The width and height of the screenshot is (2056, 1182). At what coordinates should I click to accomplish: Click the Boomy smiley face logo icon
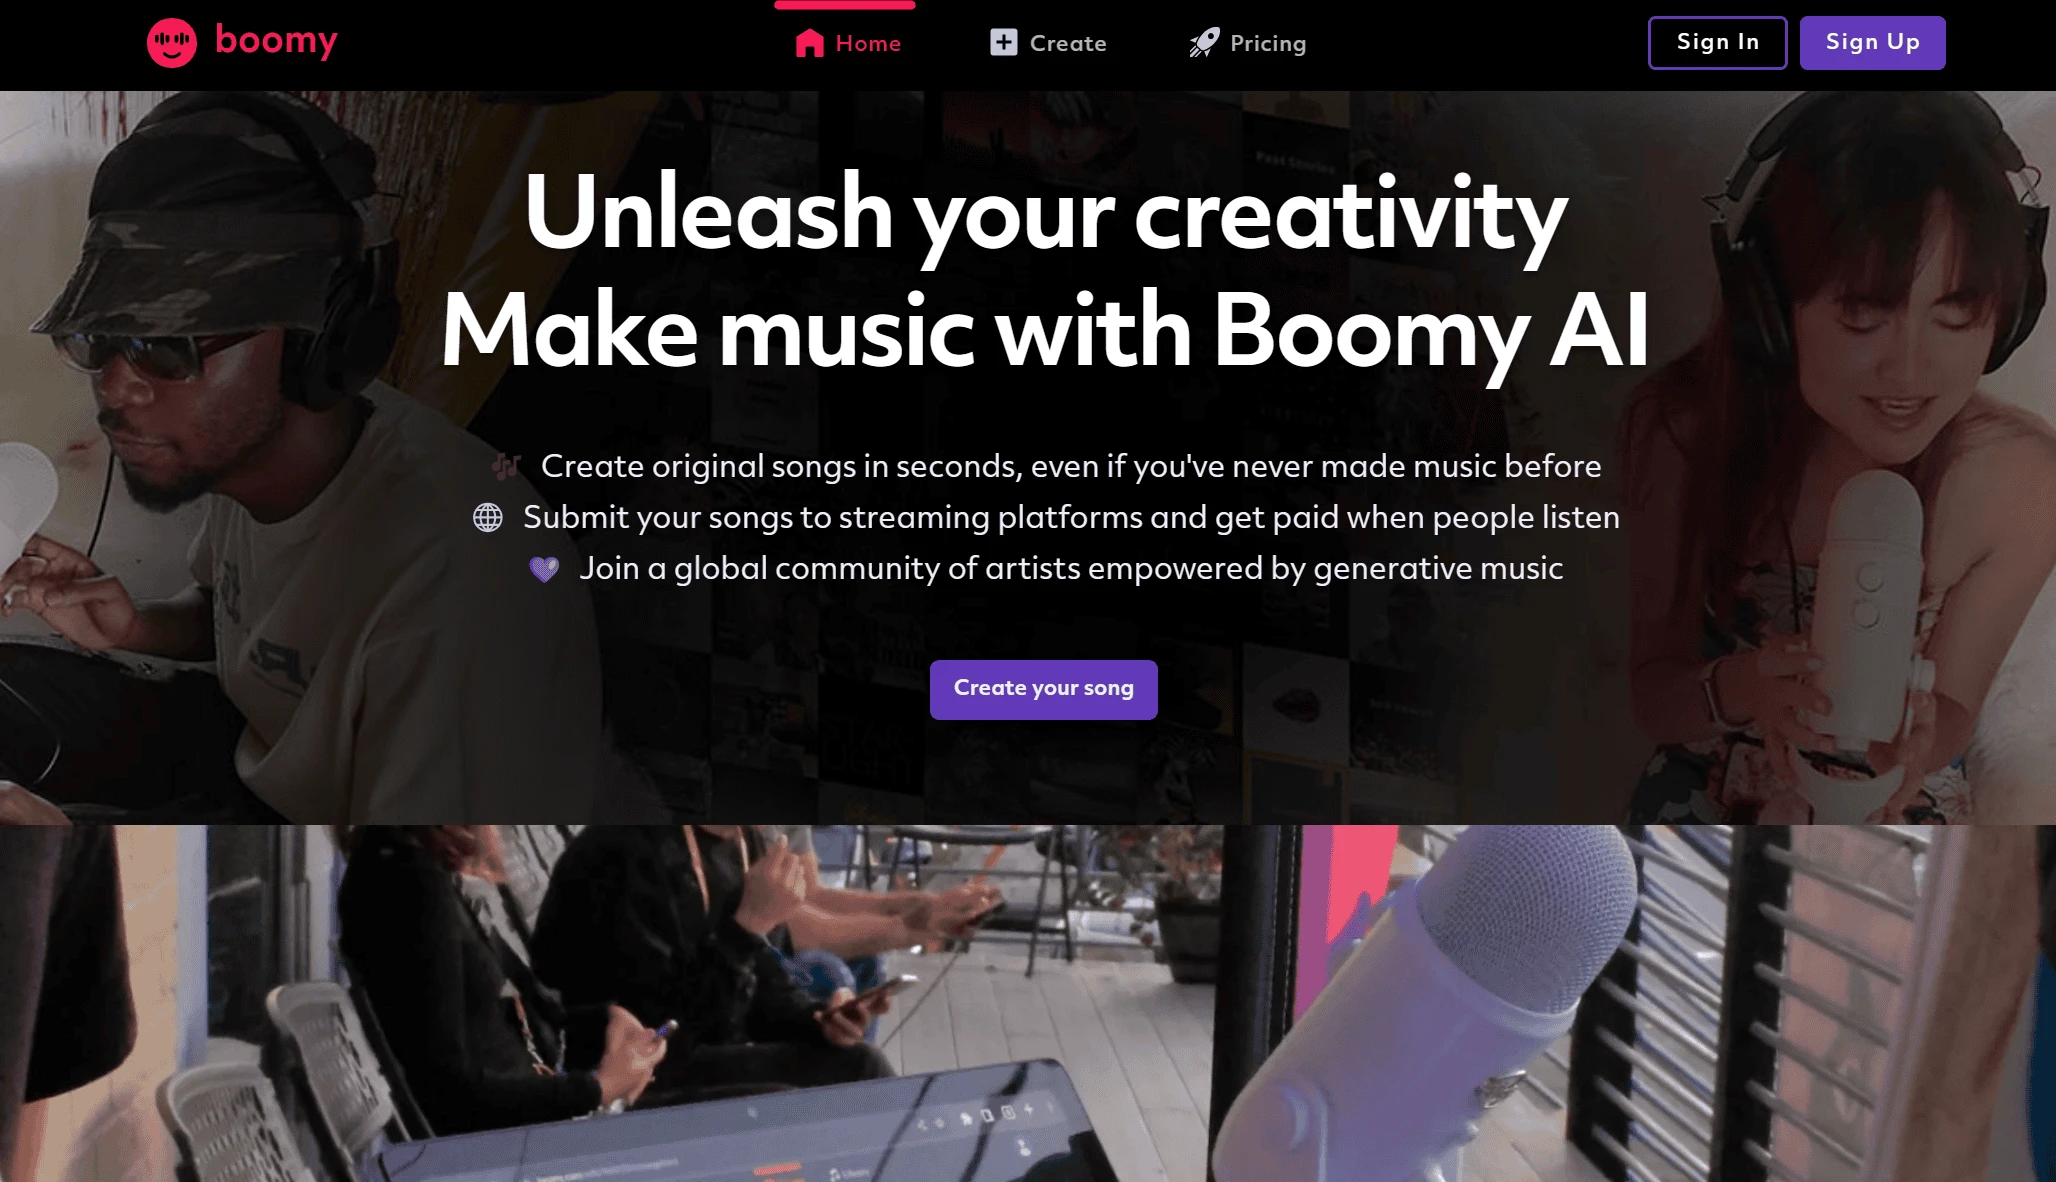coord(172,43)
